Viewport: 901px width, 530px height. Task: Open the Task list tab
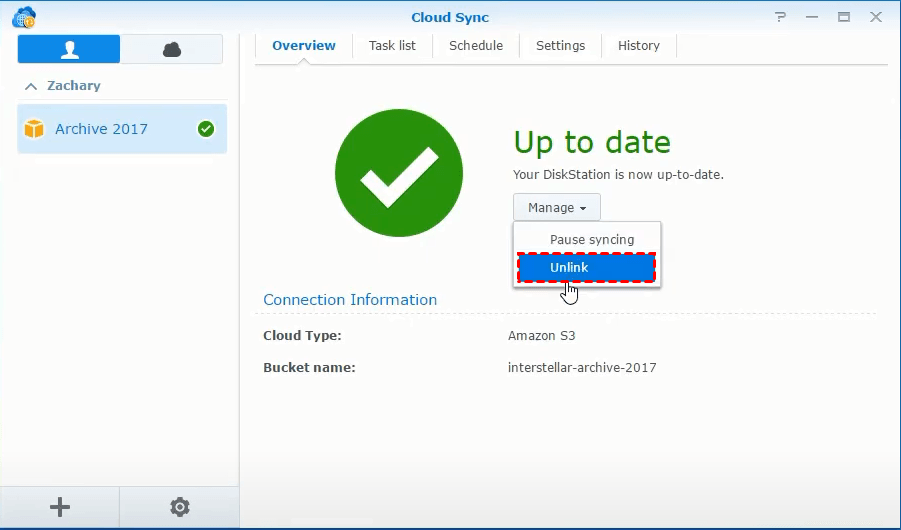(x=392, y=45)
